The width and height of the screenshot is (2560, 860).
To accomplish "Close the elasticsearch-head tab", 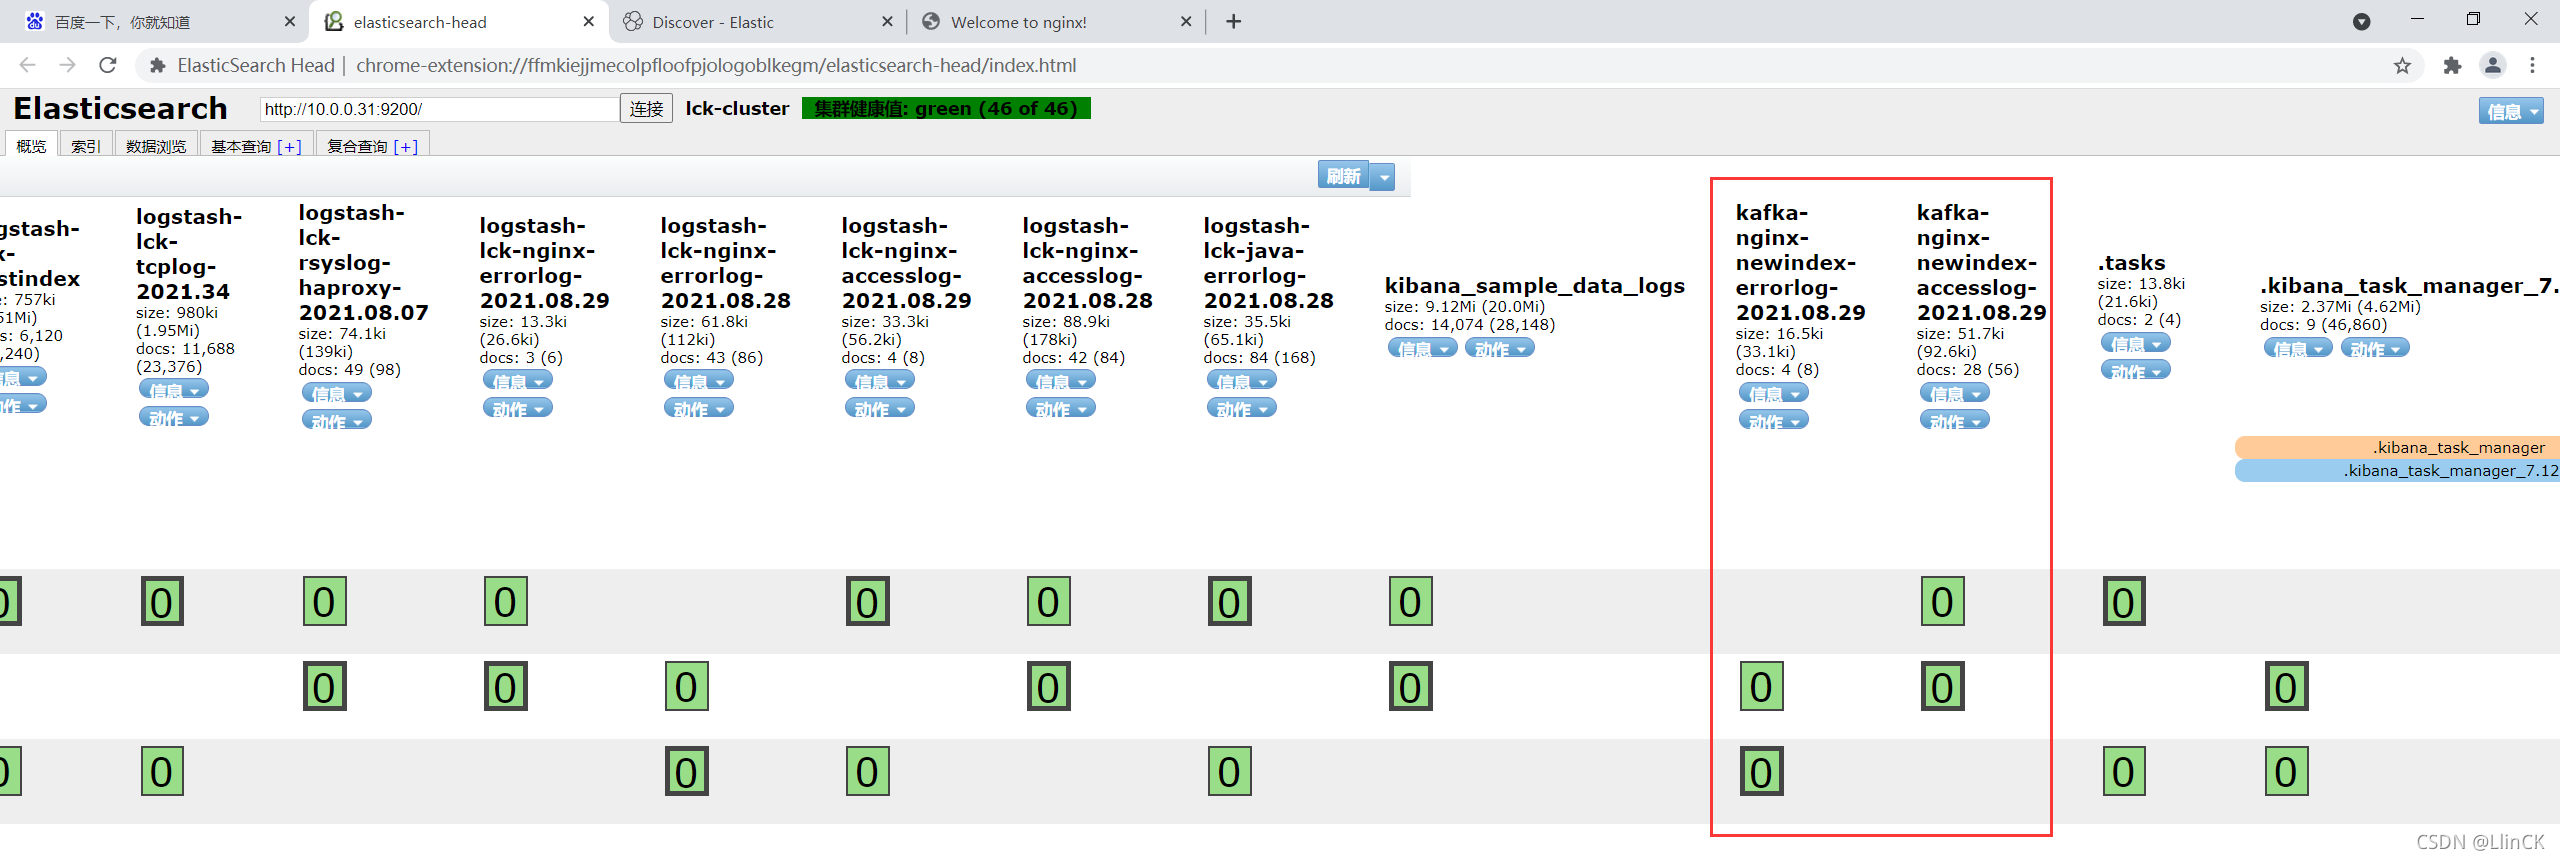I will click(588, 21).
